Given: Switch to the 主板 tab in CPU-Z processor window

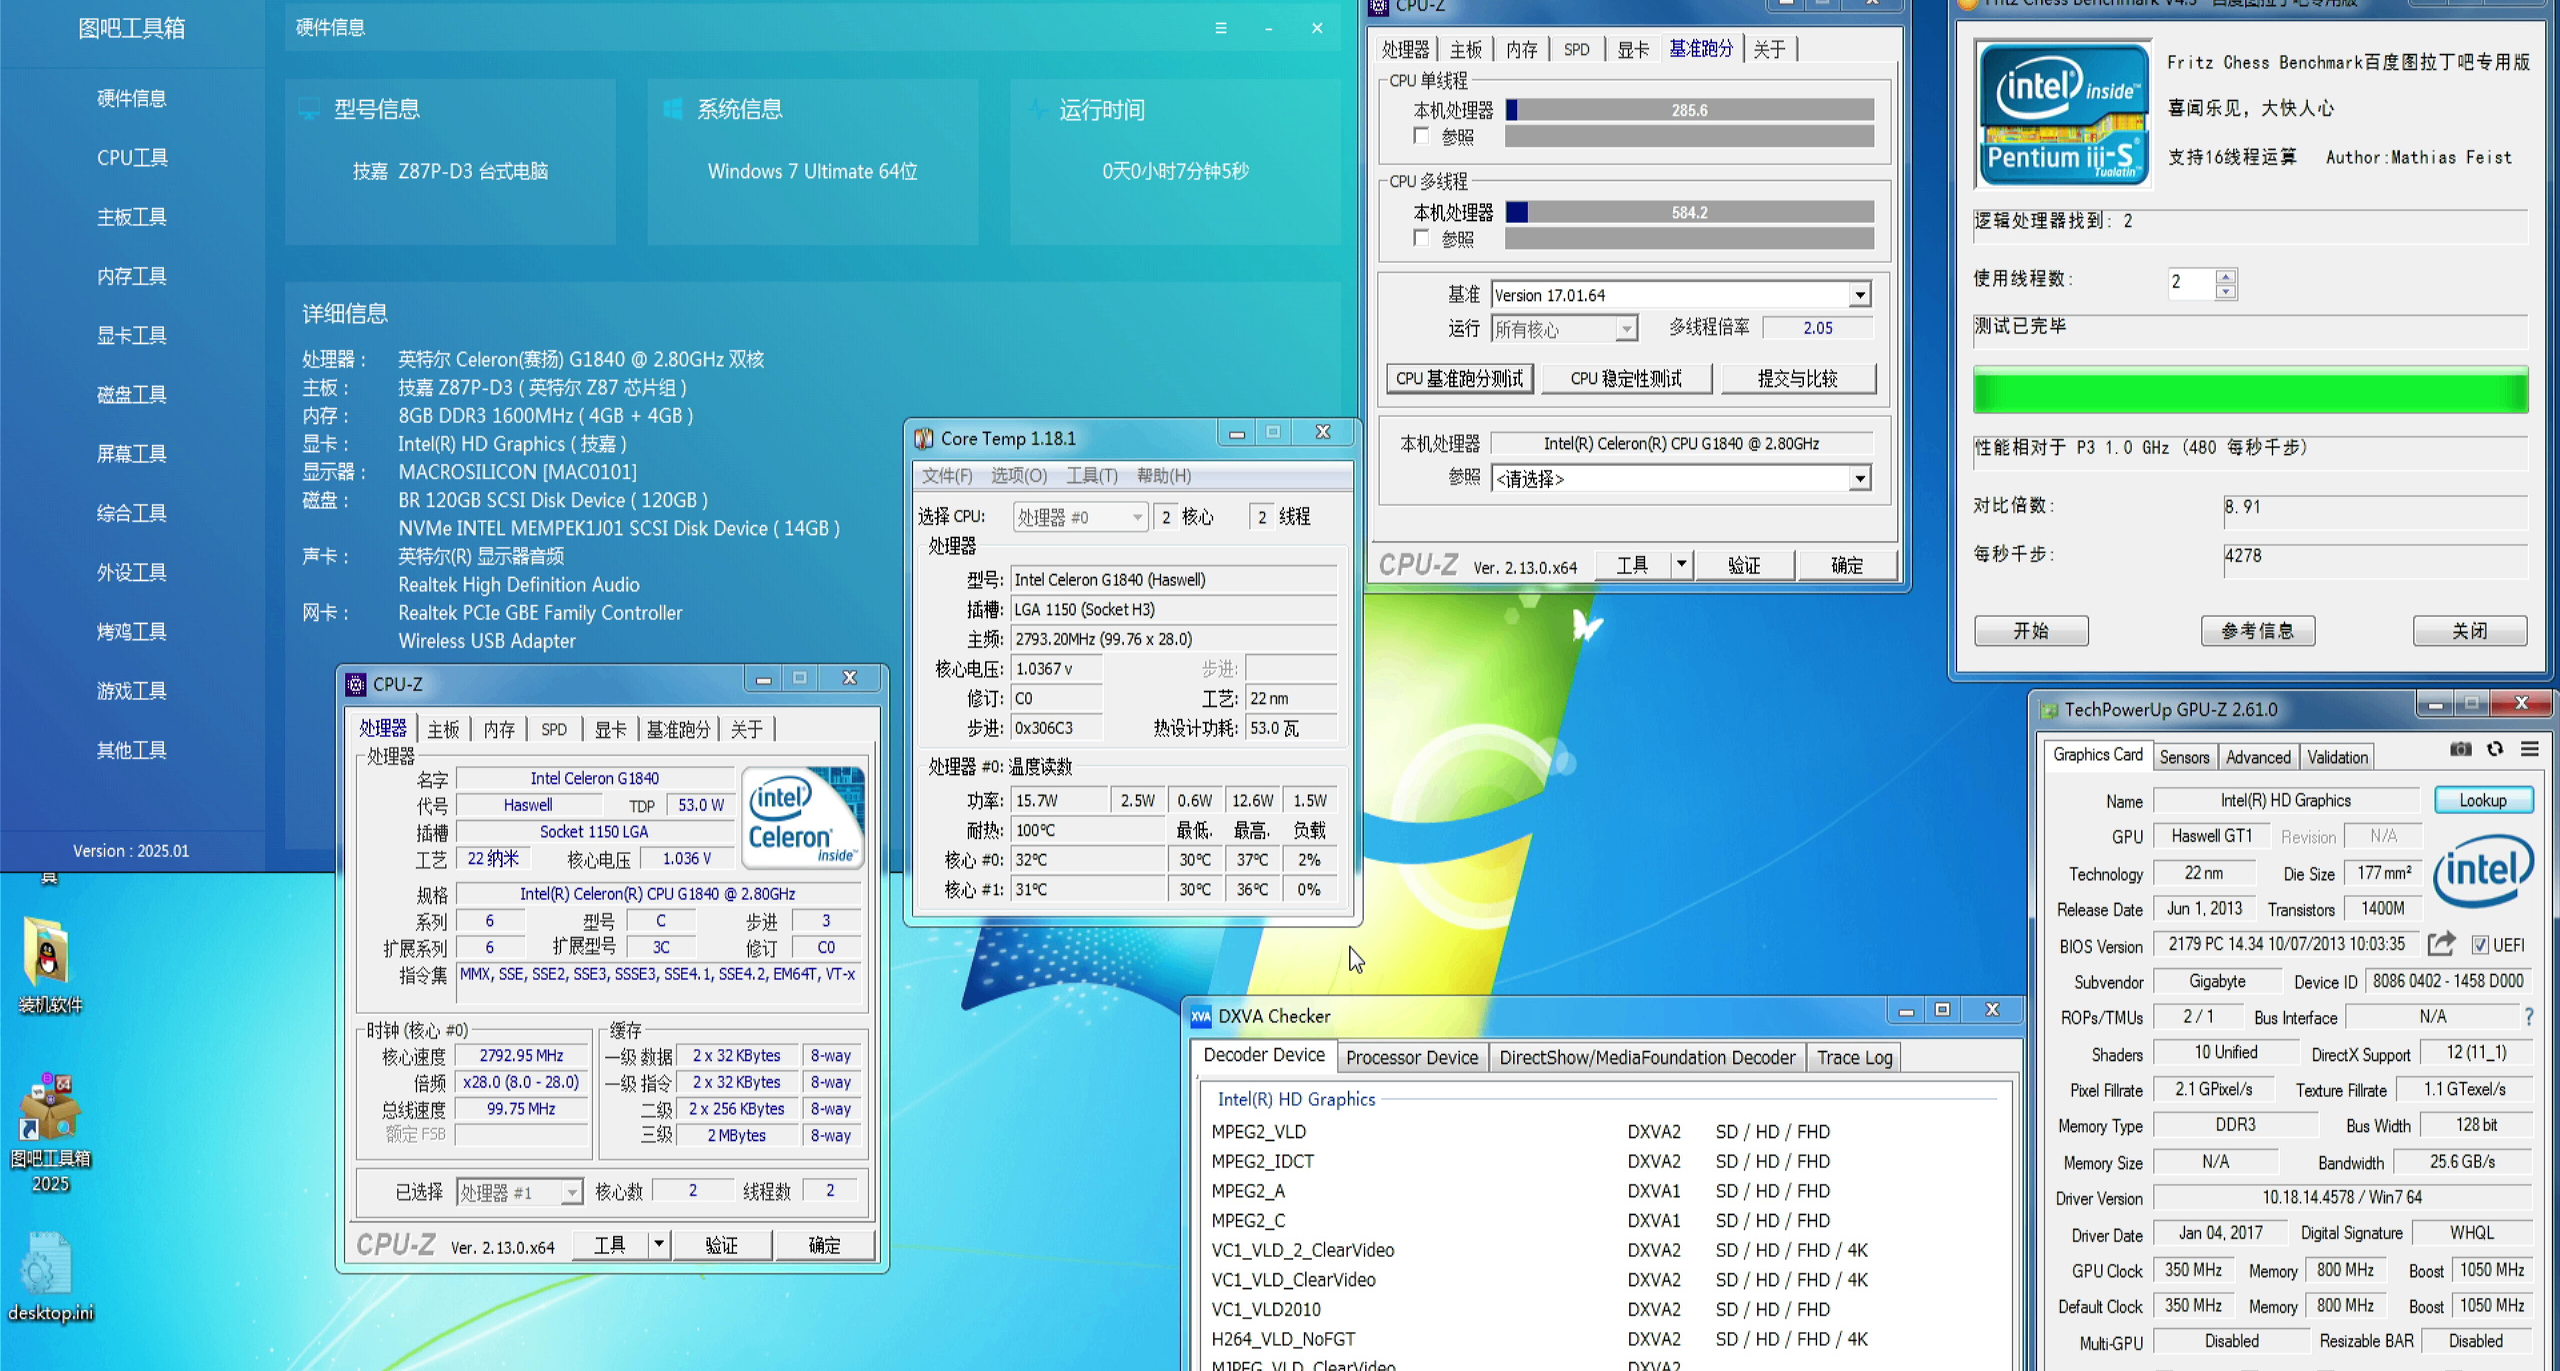Looking at the screenshot, I should 443,729.
